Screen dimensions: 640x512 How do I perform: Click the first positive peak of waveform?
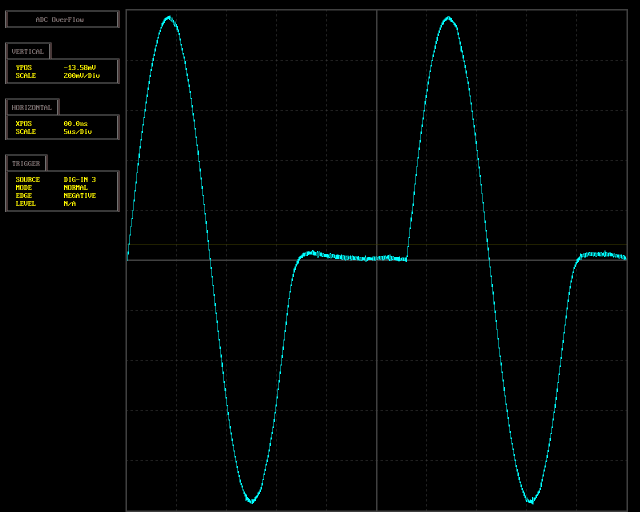[169, 18]
